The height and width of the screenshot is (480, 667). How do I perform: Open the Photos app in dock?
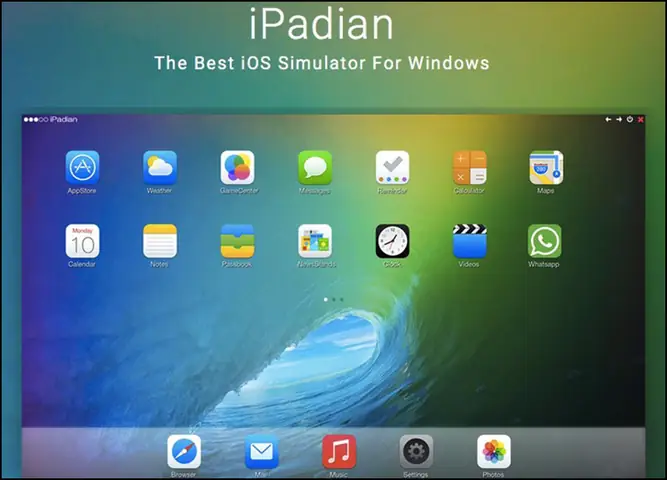pyautogui.click(x=494, y=451)
